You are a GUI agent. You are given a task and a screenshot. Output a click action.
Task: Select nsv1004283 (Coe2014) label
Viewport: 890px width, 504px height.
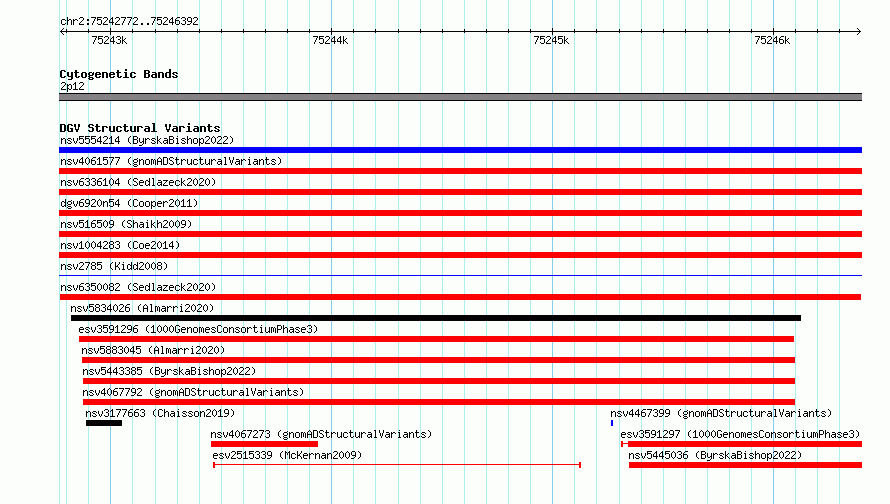coord(120,245)
